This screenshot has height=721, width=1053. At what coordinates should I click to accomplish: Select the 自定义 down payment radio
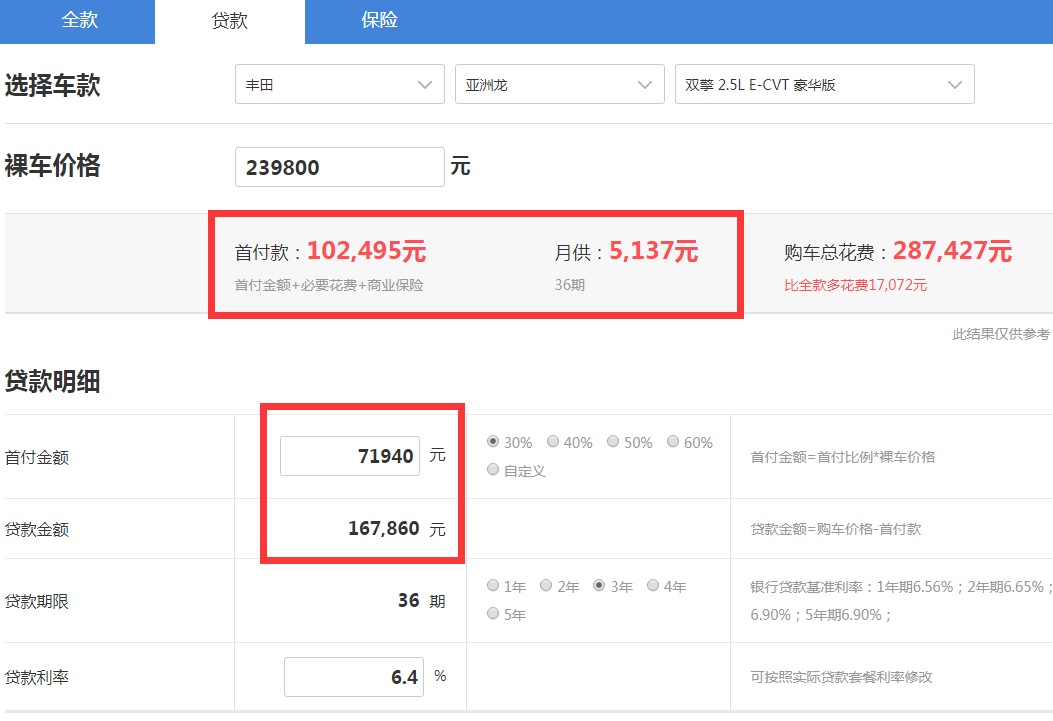point(493,470)
